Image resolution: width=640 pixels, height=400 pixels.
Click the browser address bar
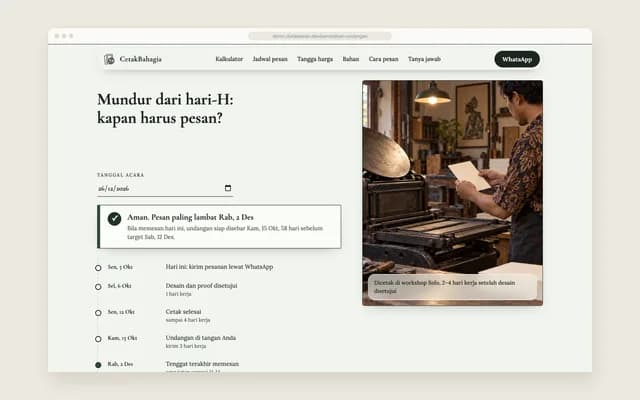tap(320, 36)
